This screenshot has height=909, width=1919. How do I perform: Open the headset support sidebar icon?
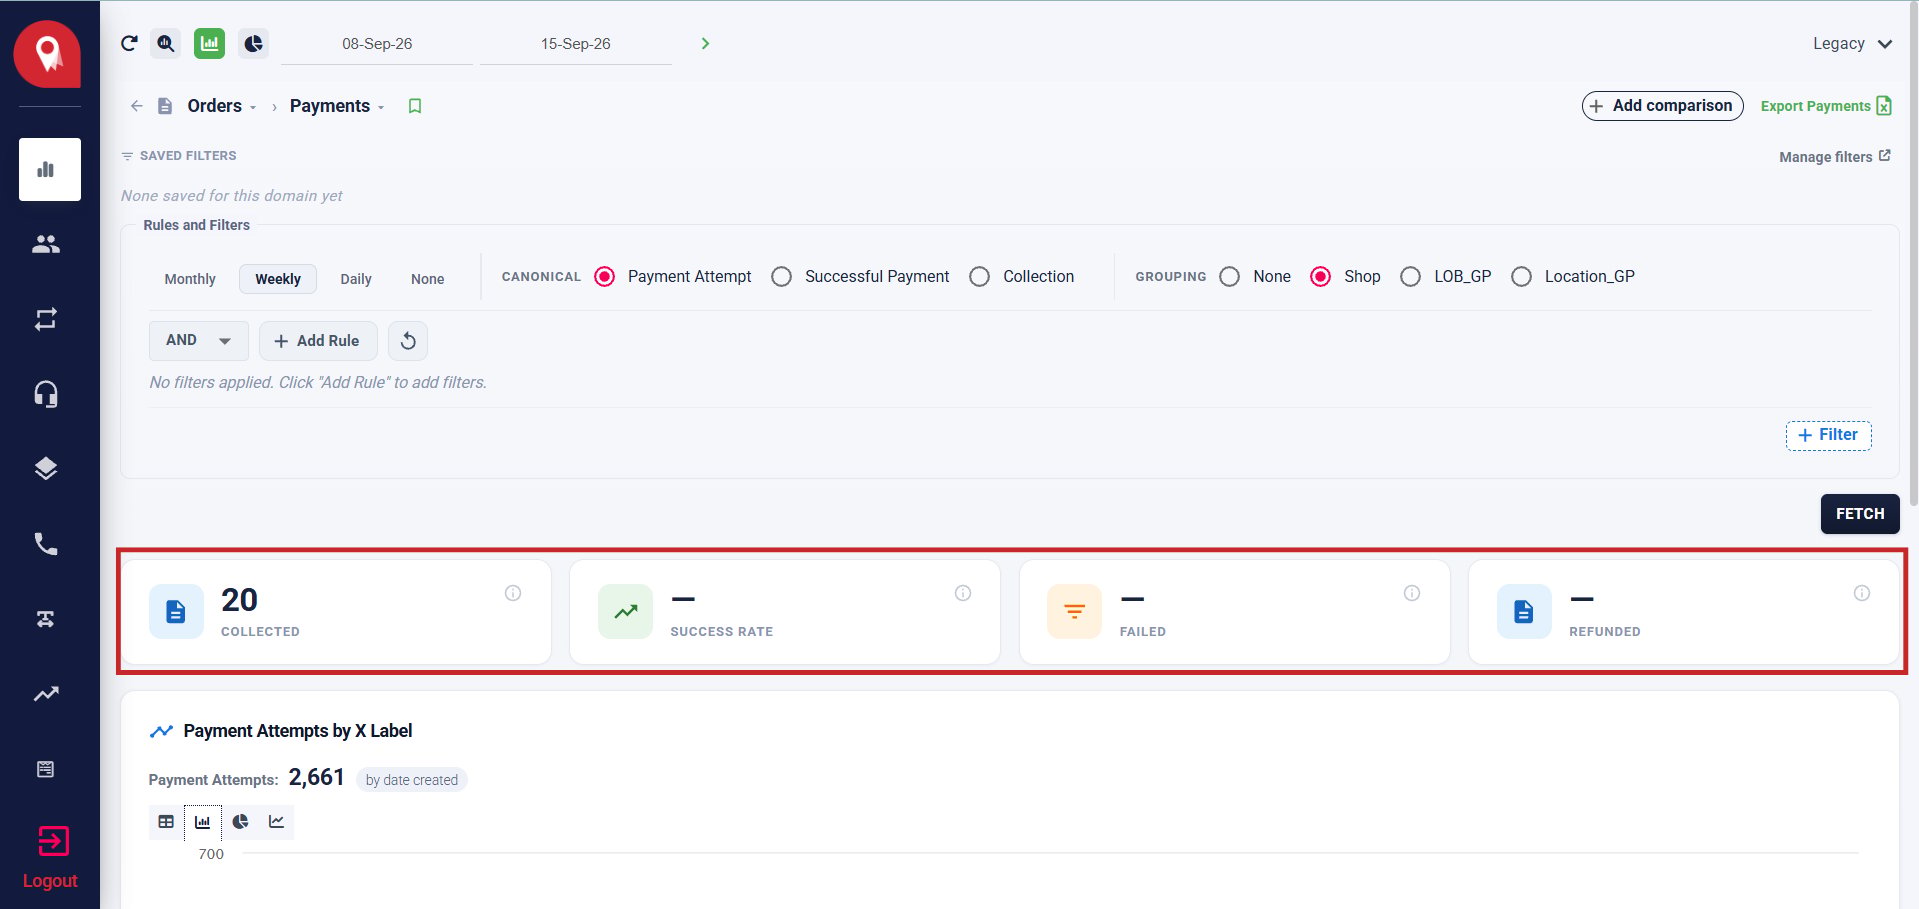[46, 394]
